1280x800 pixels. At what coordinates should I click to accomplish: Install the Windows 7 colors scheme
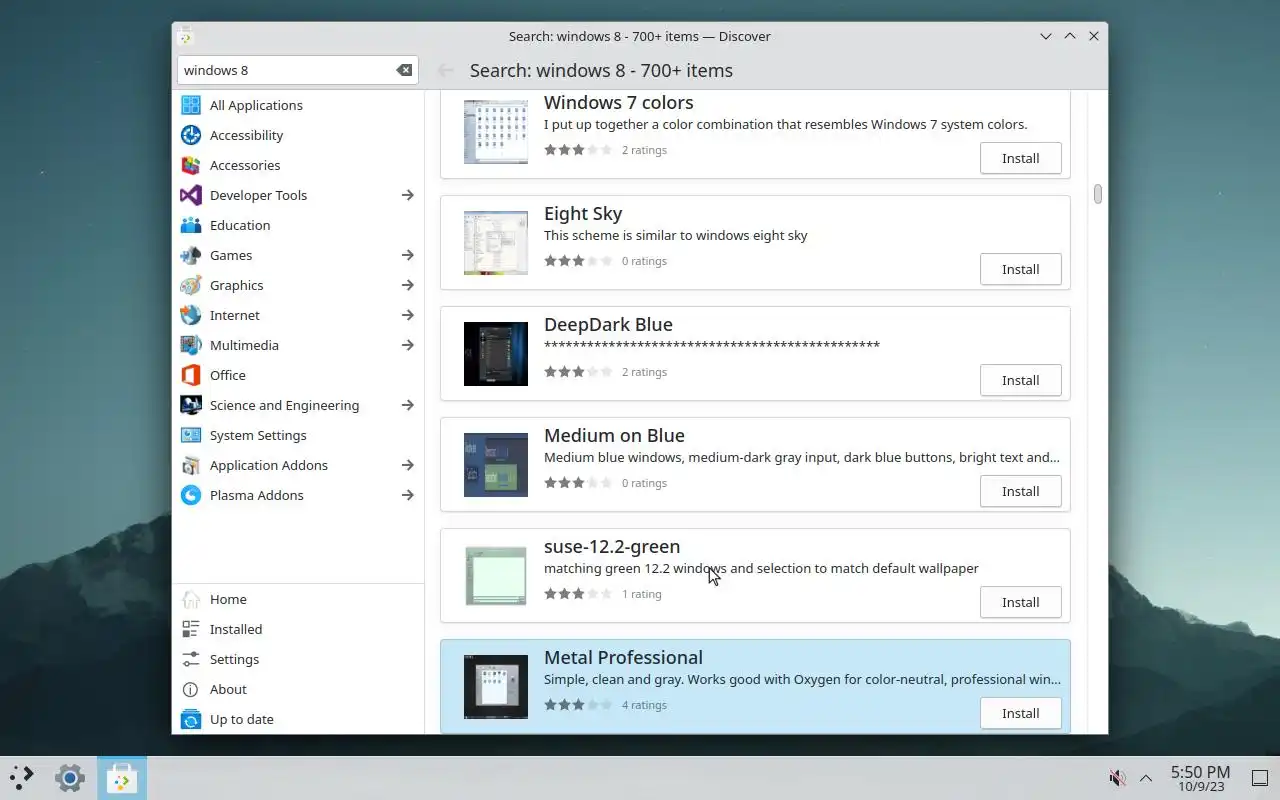tap(1020, 158)
